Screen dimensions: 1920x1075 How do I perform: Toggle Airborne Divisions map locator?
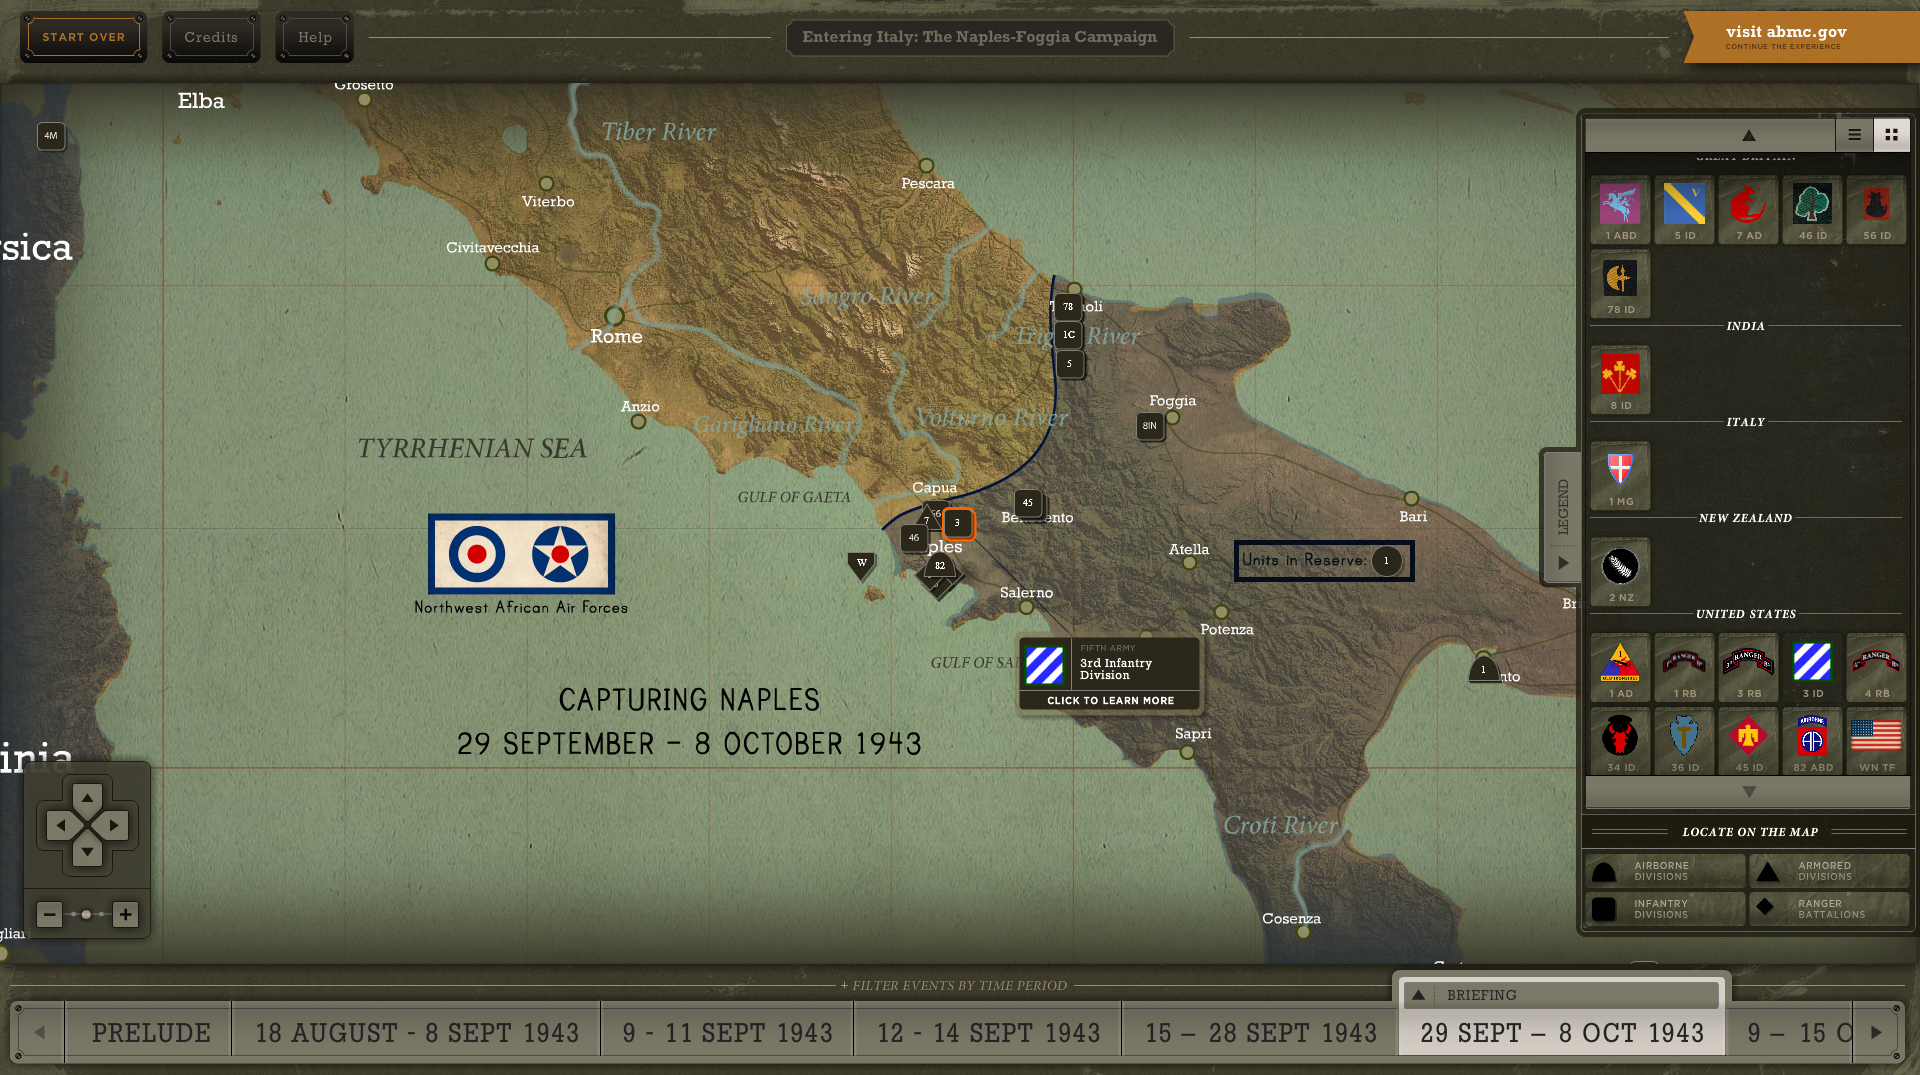1664,871
